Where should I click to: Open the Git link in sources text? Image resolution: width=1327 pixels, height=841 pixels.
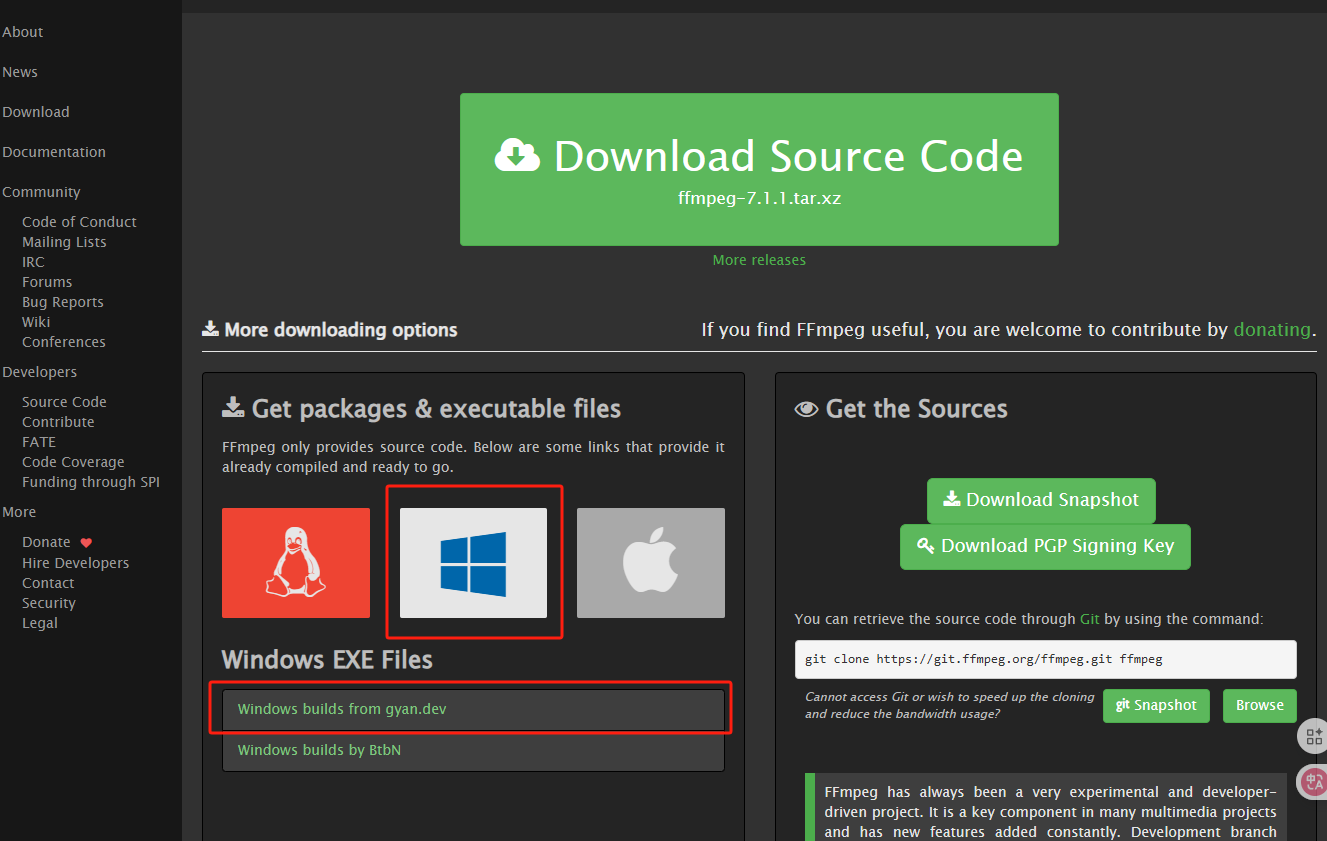[x=1090, y=619]
